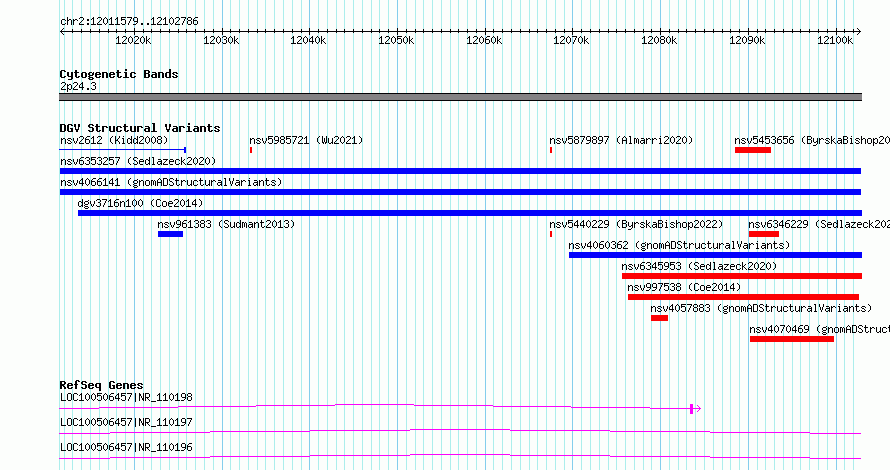Click the small red nsv5985721 marker

(x=251, y=150)
